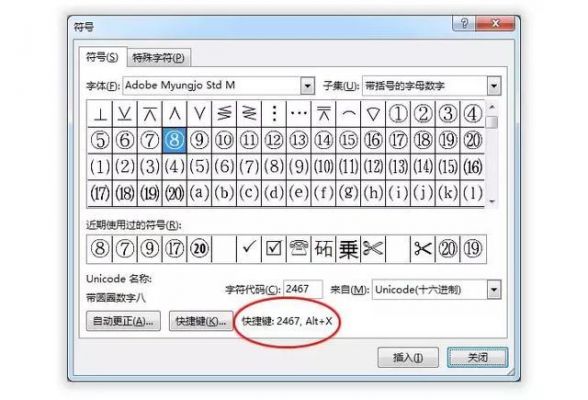Select the up tack ⊥ symbol
588x400 pixels.
[100, 114]
